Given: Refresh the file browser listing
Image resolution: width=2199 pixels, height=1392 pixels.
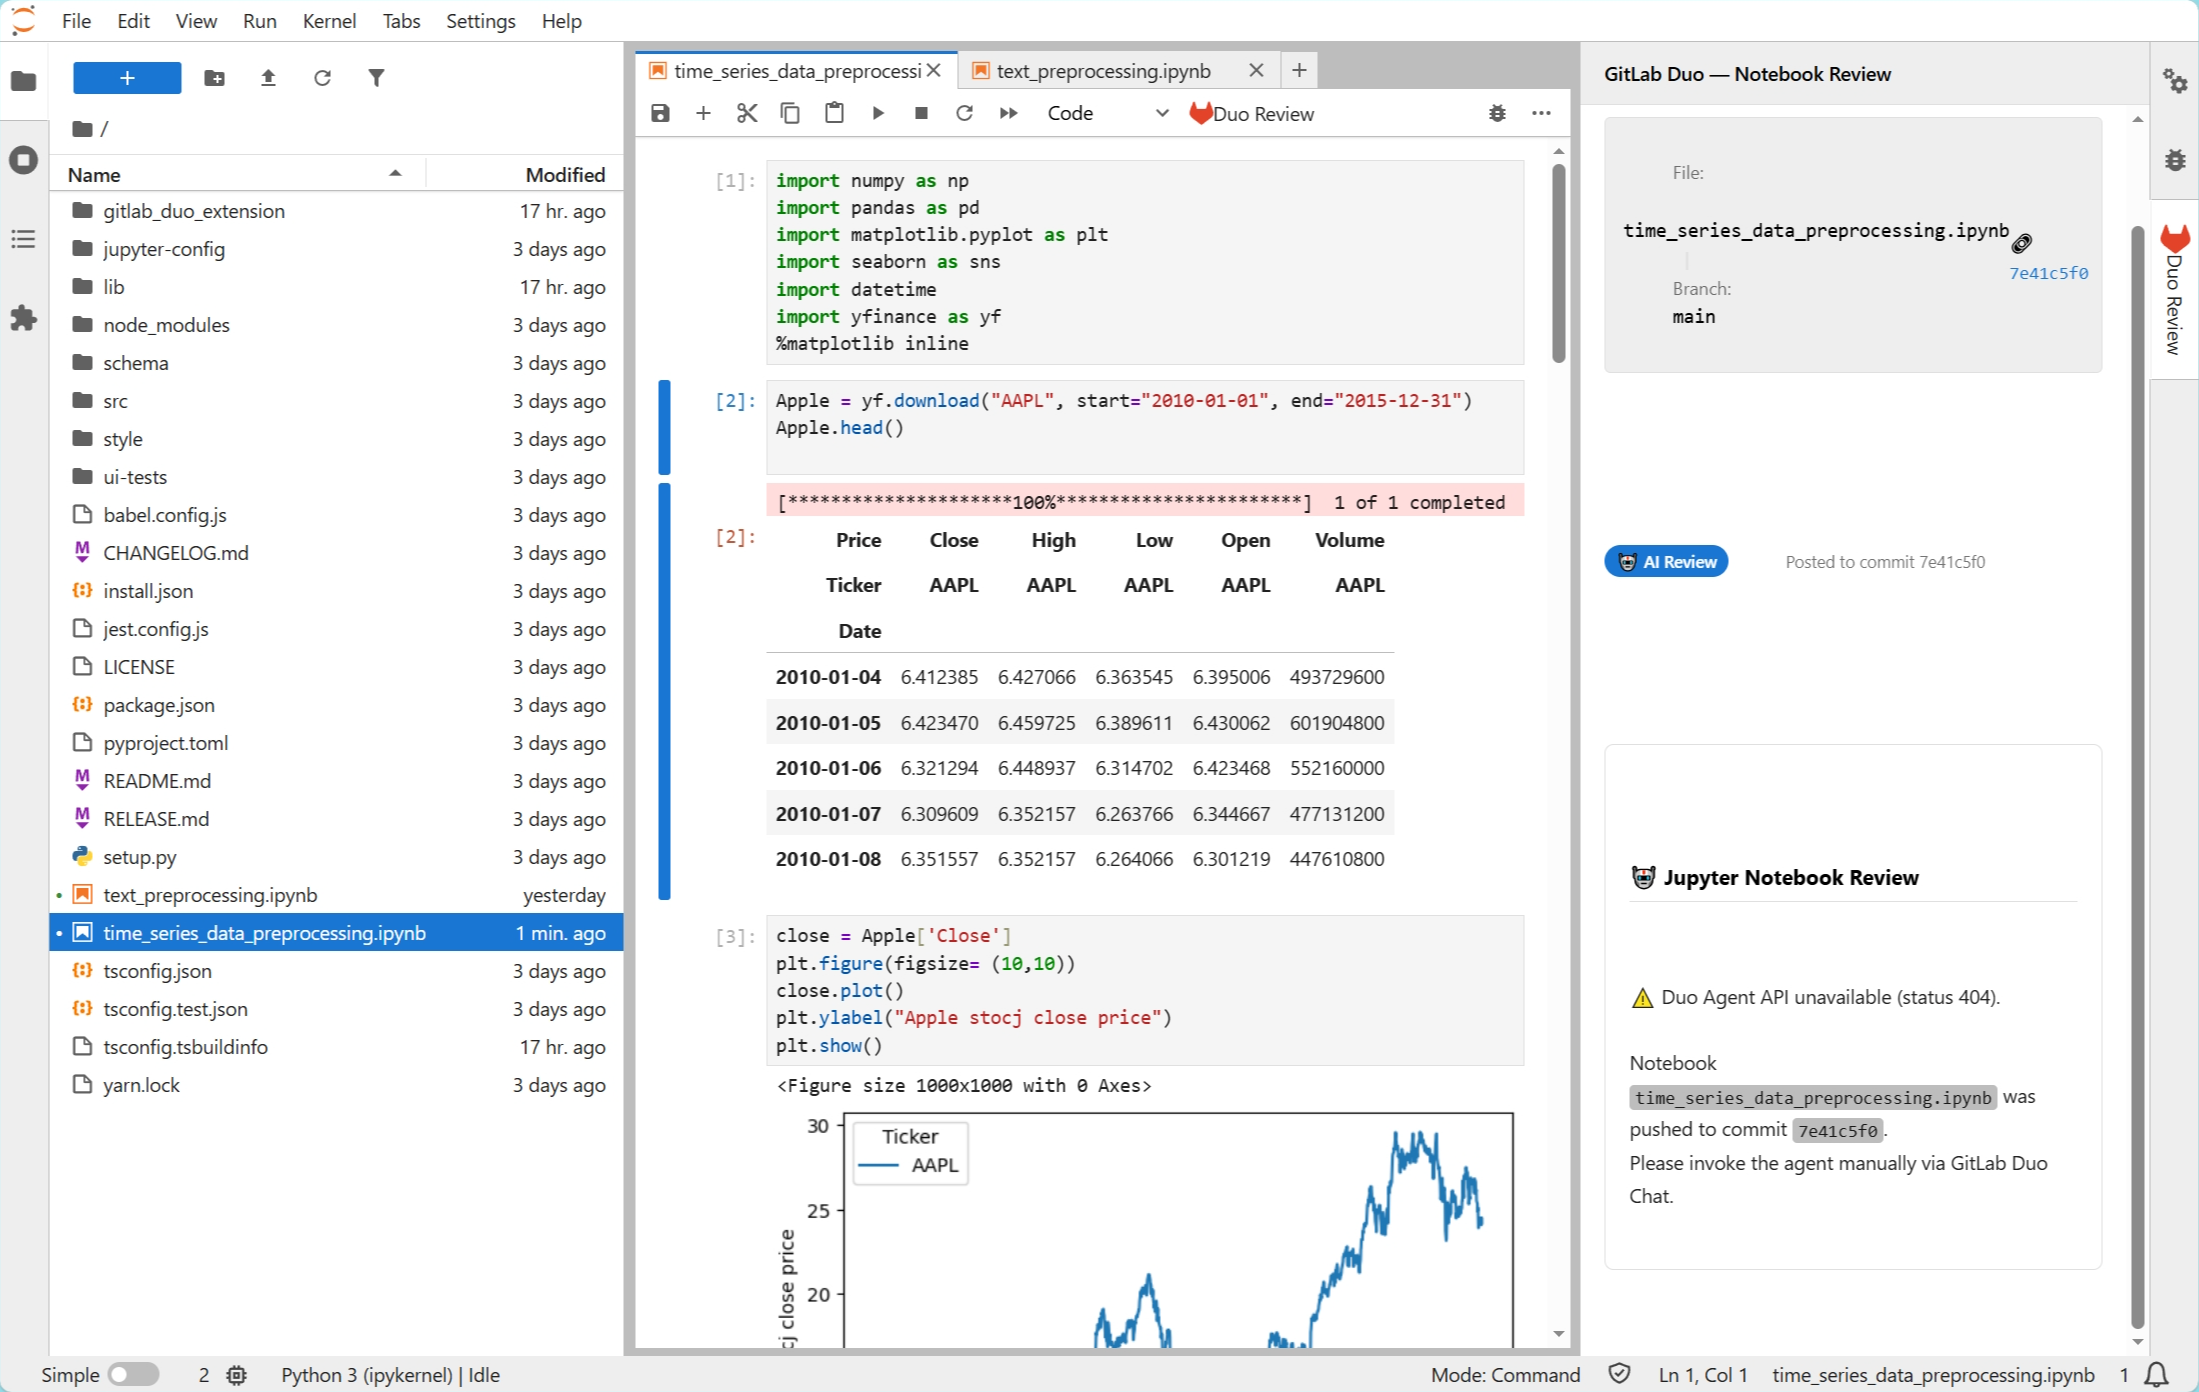Looking at the screenshot, I should coord(322,78).
